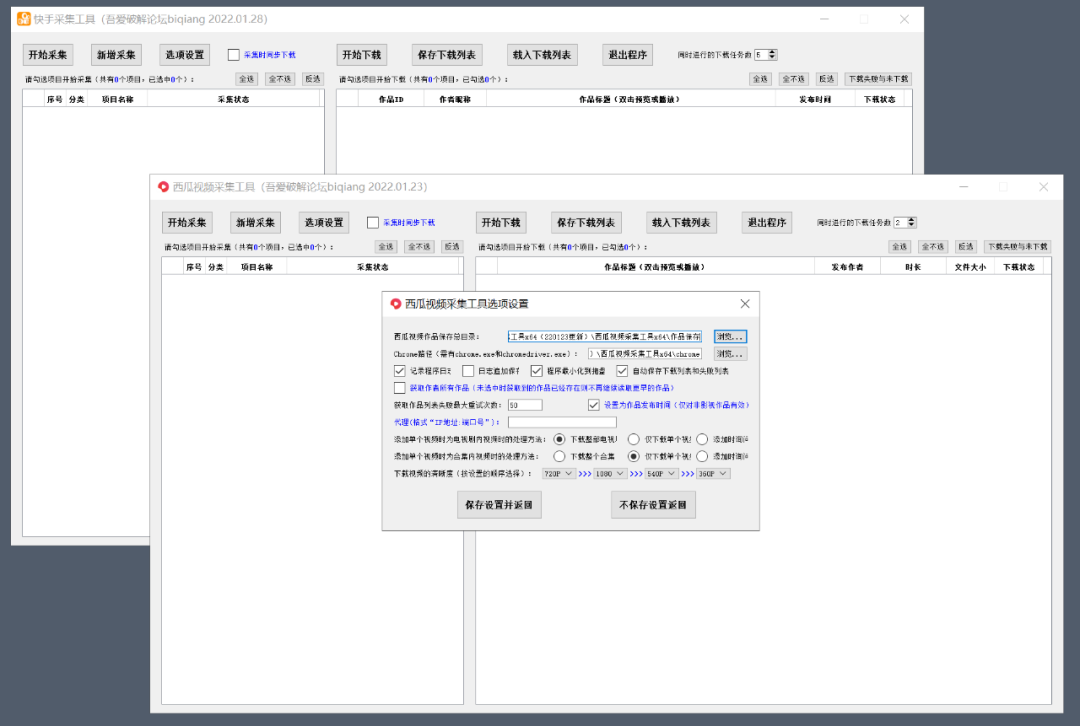Select 仅下载单个视频 radio in the TV series row
This screenshot has height=726, width=1080.
click(634, 439)
